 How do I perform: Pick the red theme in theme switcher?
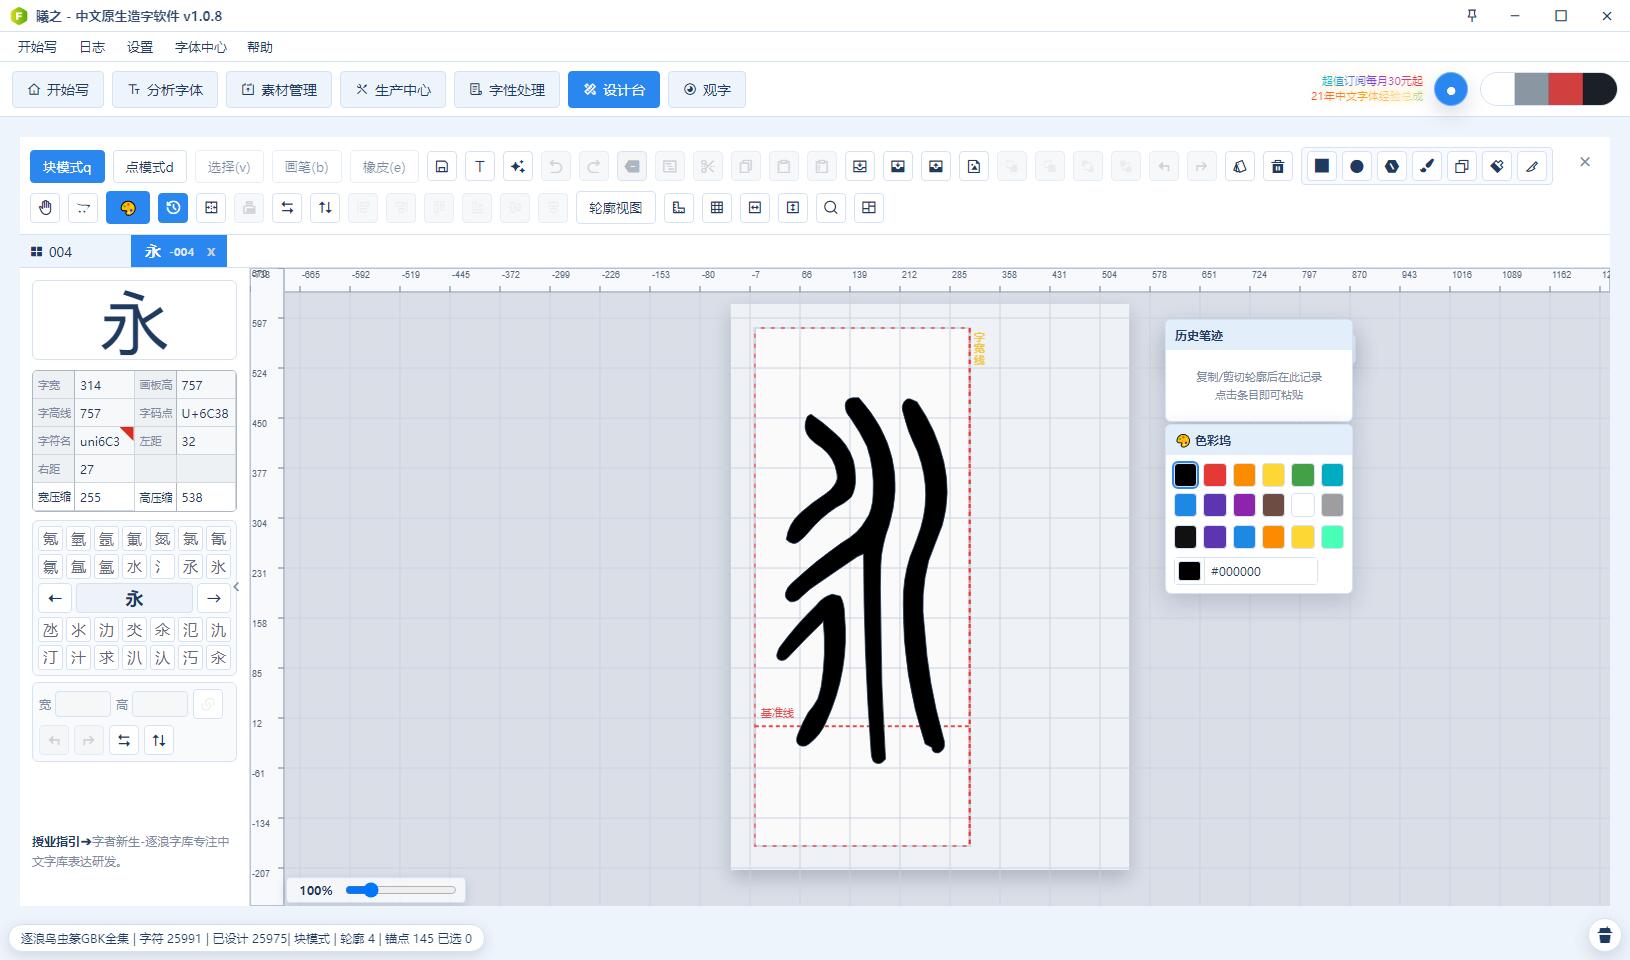(1565, 89)
